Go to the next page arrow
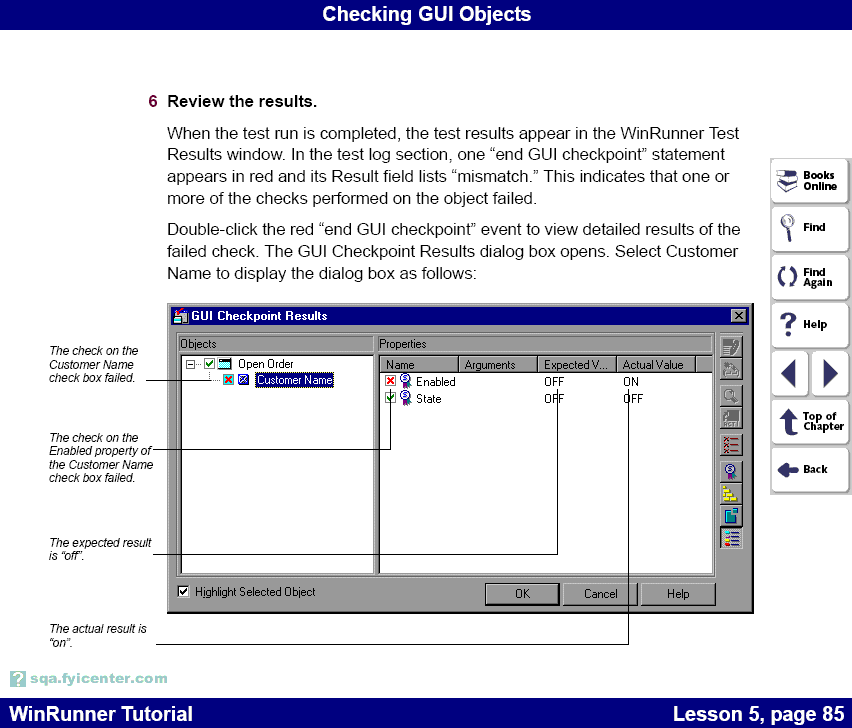Screen dimensions: 852x728 [829, 373]
